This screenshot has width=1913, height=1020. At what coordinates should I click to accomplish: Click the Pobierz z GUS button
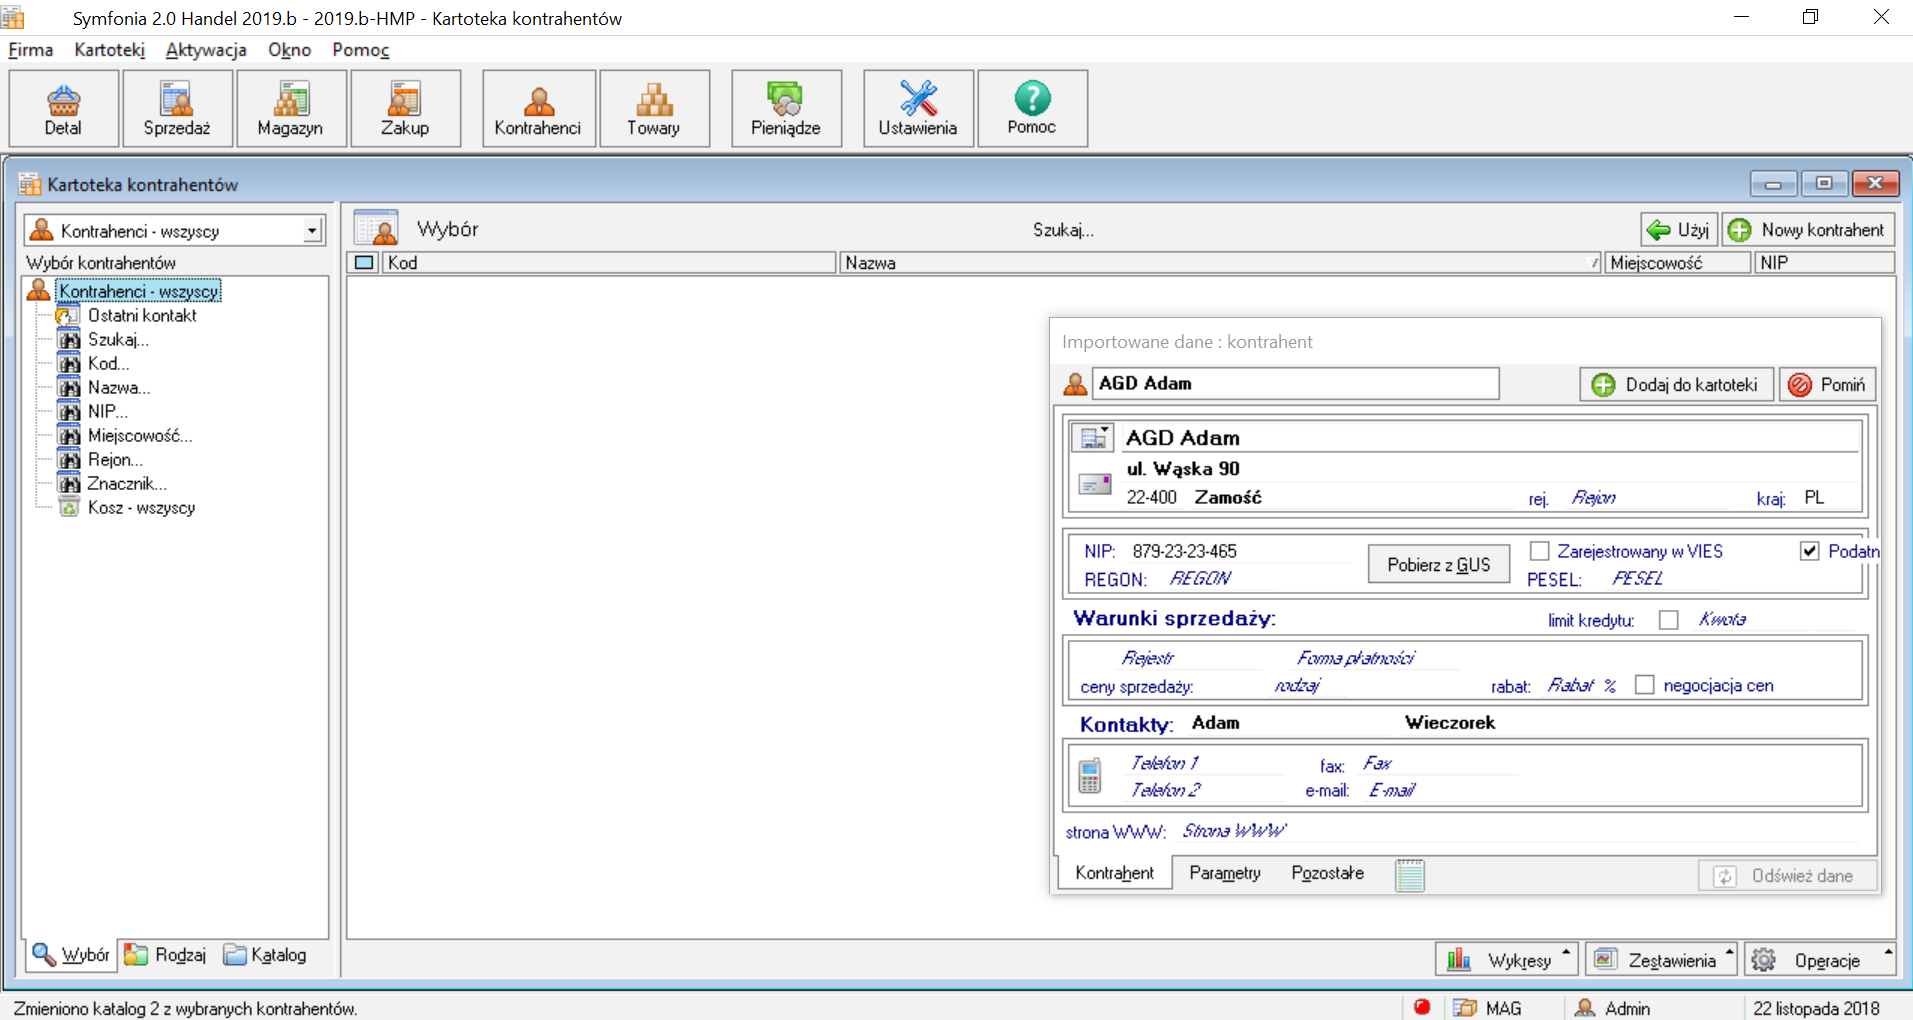pos(1438,565)
